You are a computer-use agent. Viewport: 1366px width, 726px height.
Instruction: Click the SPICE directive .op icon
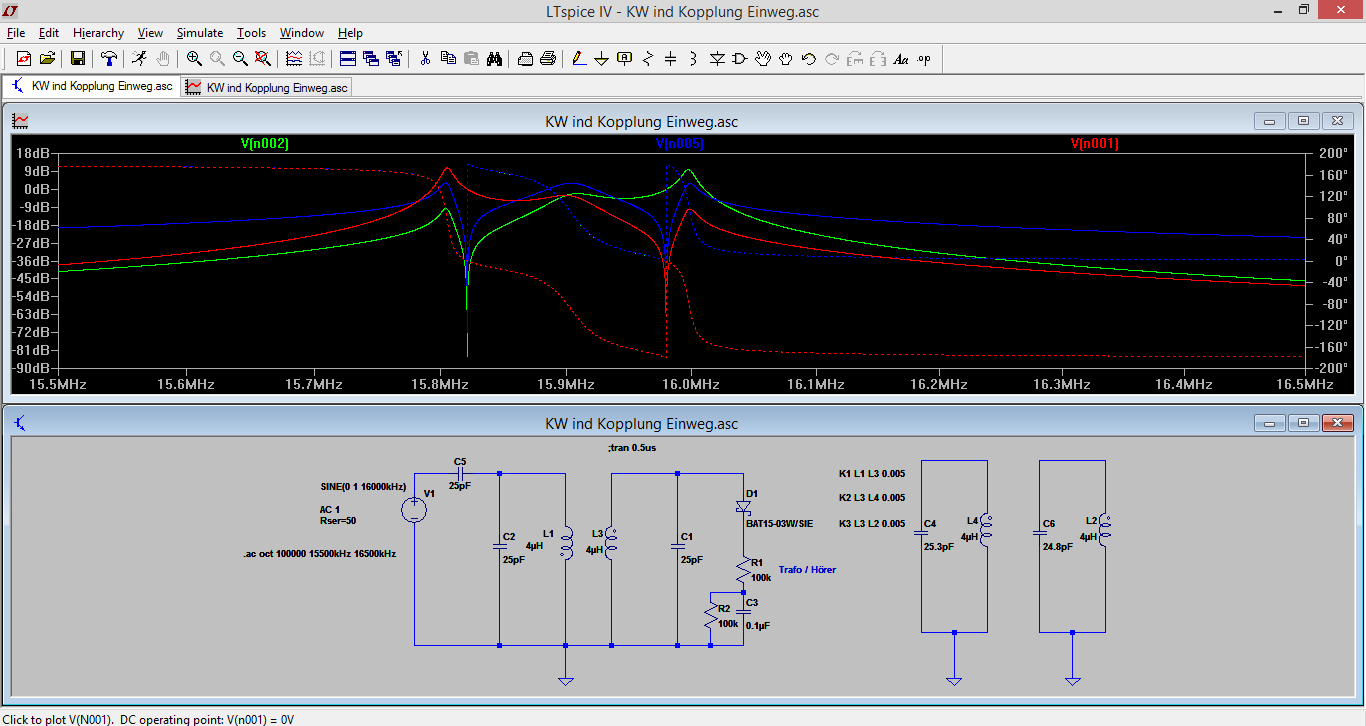pyautogui.click(x=924, y=59)
